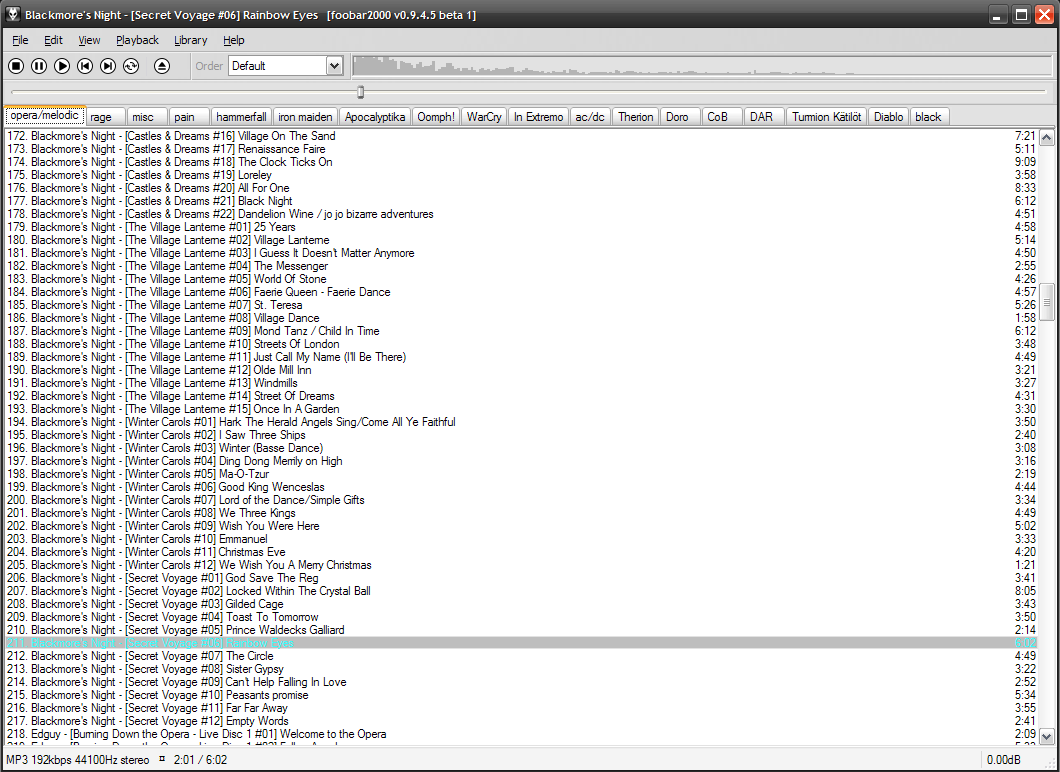The height and width of the screenshot is (772, 1060).
Task: Skip to the next track
Action: [108, 66]
